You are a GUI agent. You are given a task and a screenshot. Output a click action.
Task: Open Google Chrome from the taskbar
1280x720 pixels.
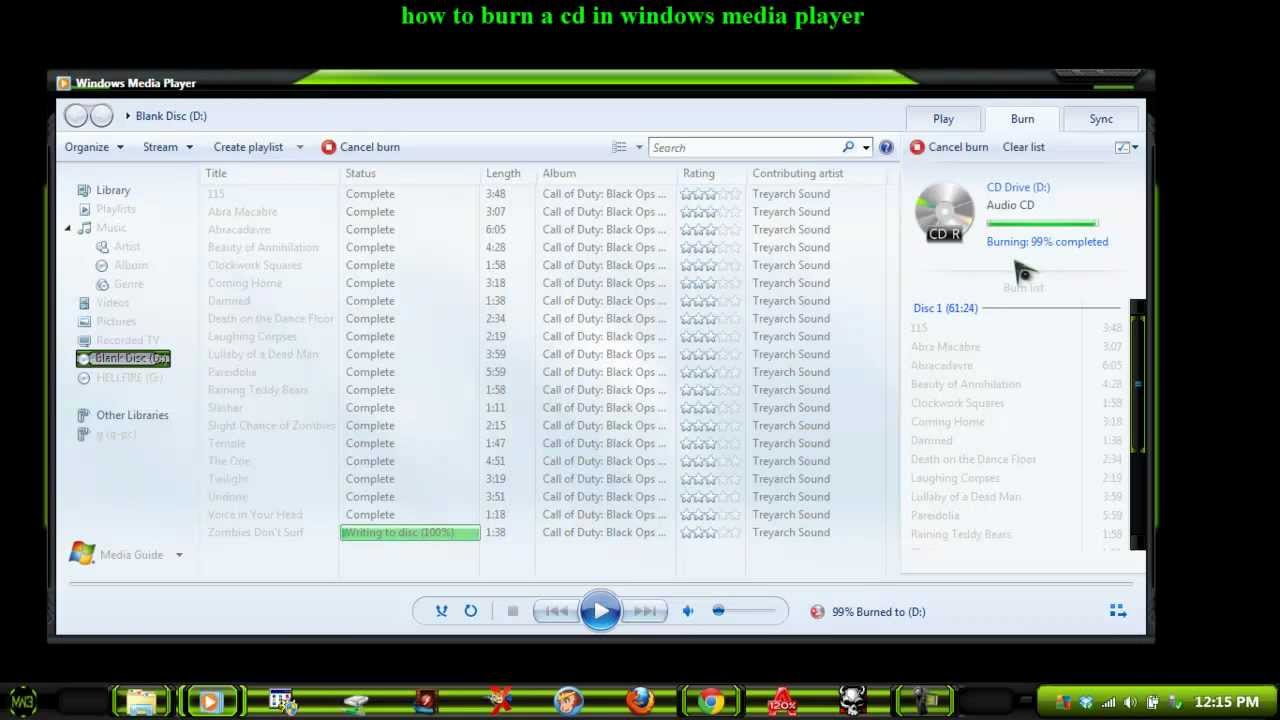tap(711, 702)
